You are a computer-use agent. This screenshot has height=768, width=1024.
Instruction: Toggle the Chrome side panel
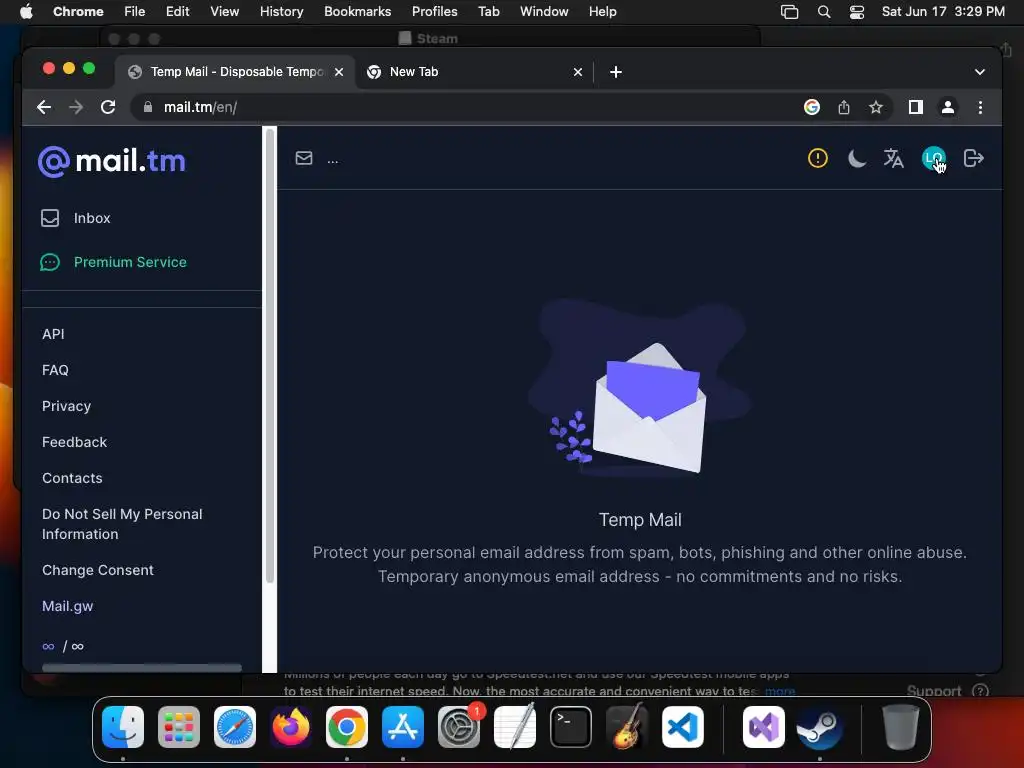[916, 107]
